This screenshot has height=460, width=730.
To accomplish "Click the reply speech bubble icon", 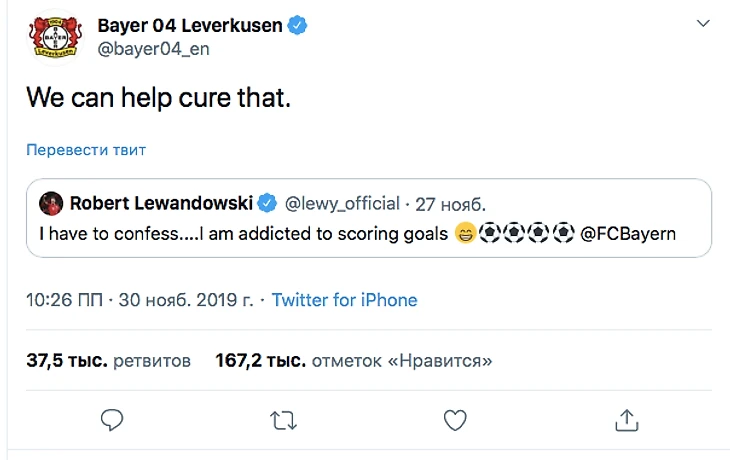I will point(112,420).
